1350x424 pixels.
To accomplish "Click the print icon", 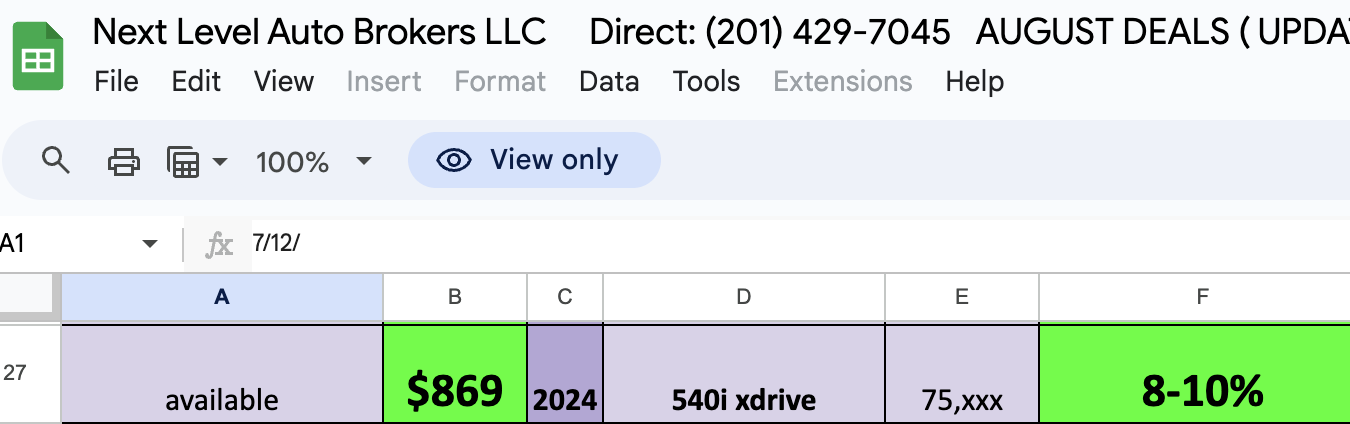I will (x=123, y=160).
